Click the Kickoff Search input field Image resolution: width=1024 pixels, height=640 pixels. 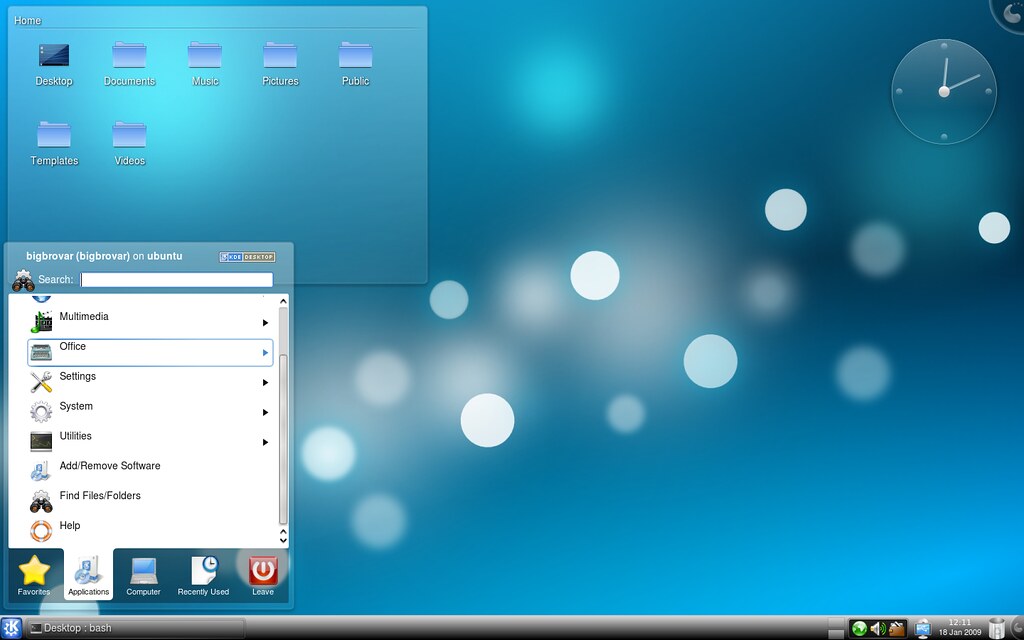pos(176,280)
